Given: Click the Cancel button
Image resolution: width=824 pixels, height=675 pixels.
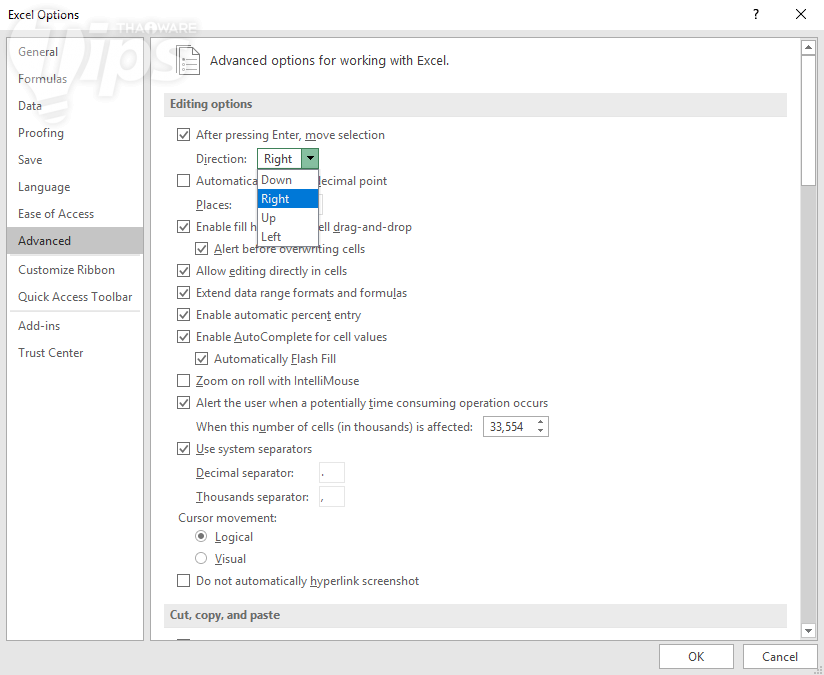Looking at the screenshot, I should click(x=780, y=657).
